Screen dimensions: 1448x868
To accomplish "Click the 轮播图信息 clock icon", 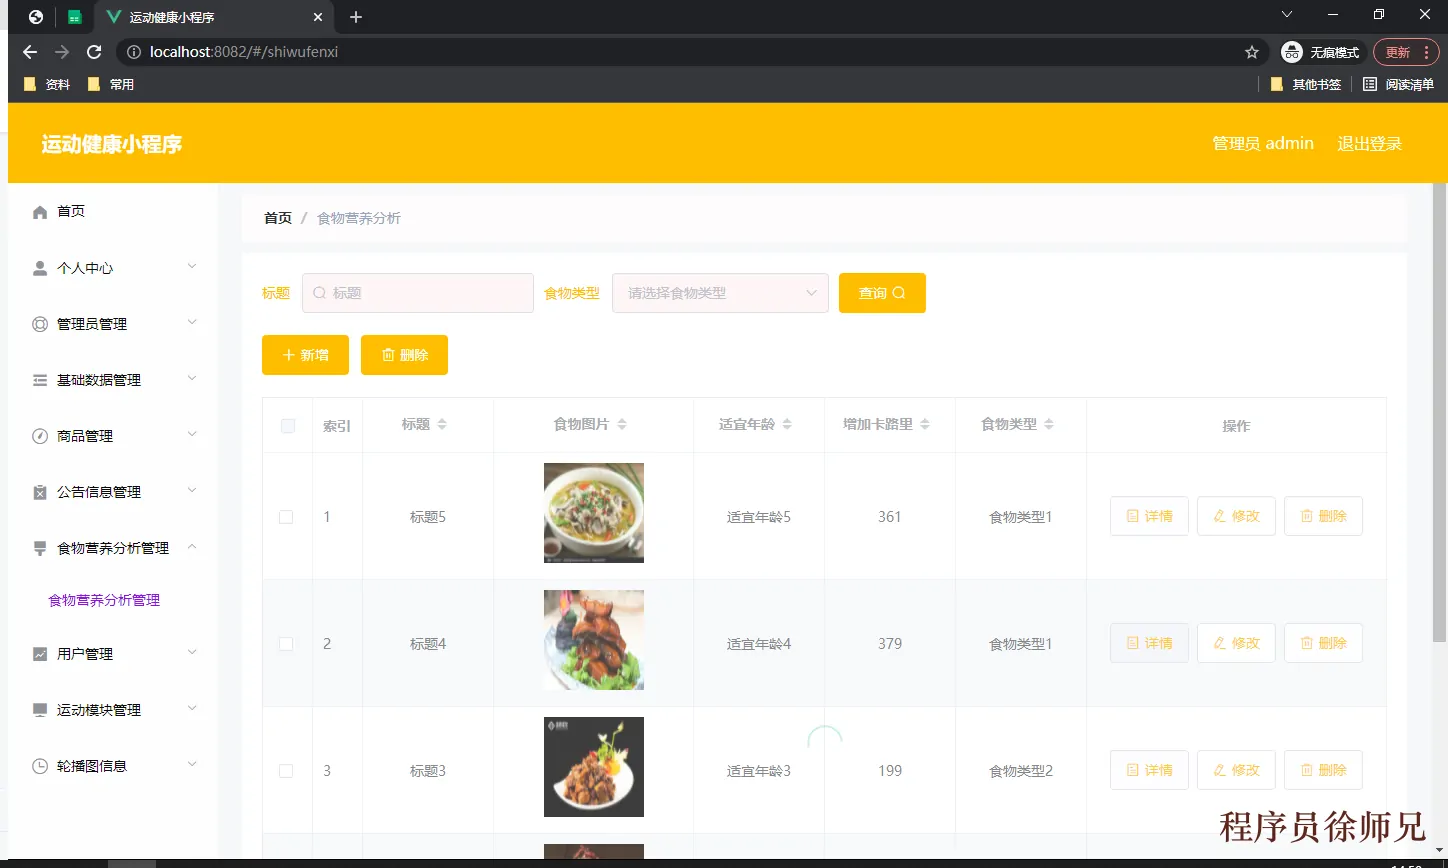I will tap(40, 766).
